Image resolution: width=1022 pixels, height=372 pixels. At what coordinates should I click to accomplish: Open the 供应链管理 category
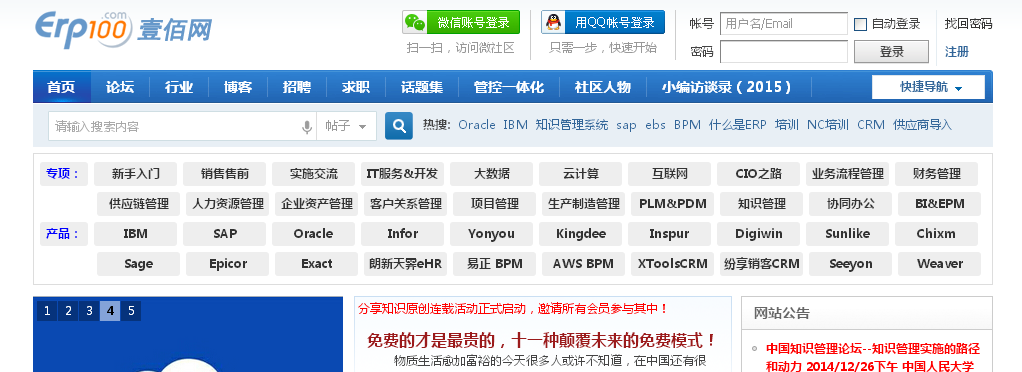click(x=138, y=204)
